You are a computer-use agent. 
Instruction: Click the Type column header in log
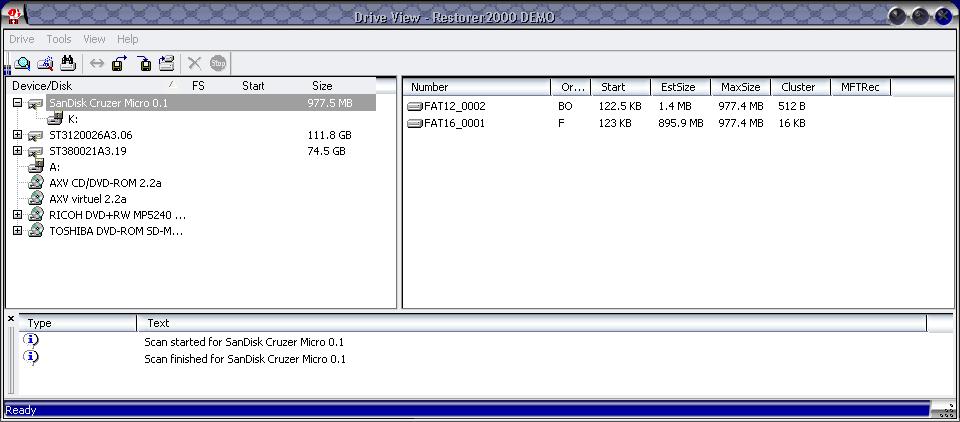point(78,323)
